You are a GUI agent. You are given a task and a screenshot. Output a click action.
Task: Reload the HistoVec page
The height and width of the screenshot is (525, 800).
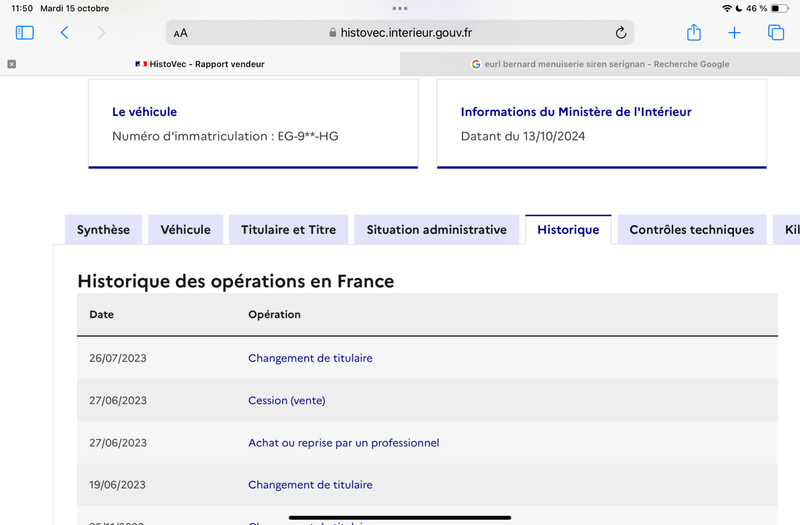tap(620, 33)
